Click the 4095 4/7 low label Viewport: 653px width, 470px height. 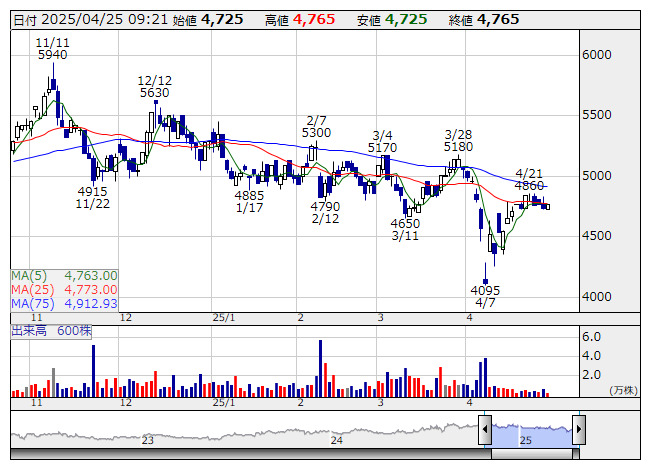(x=485, y=296)
